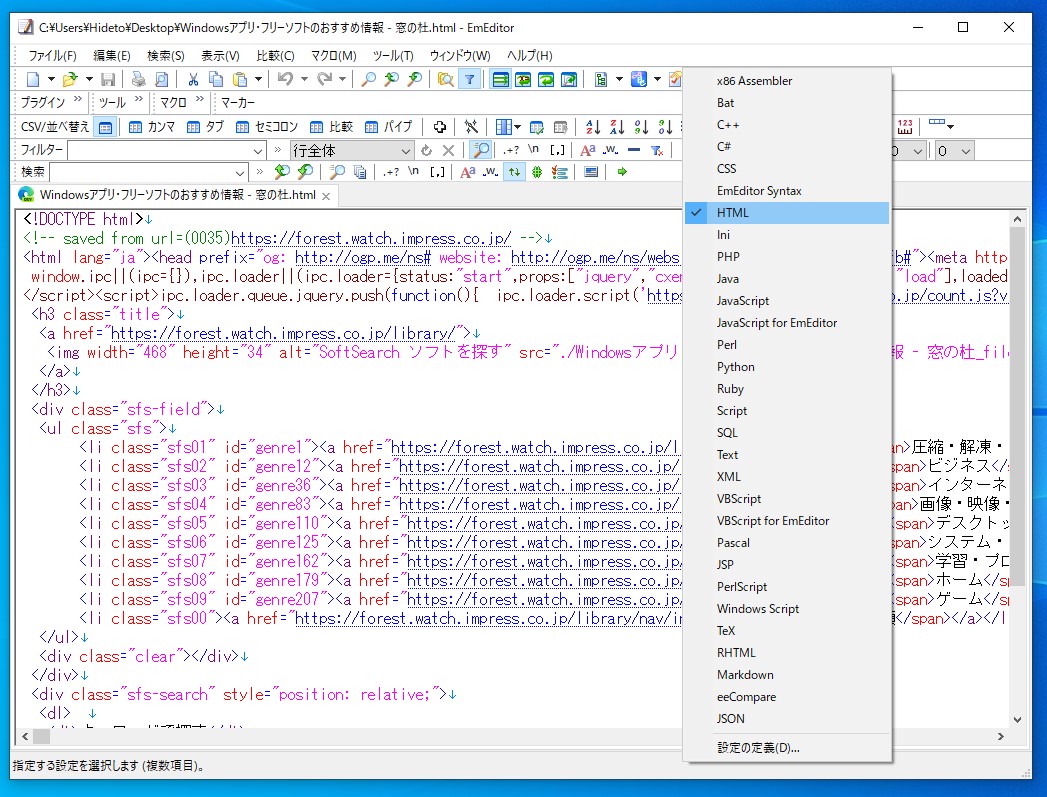Enable semicolon-separated CSV mode

pyautogui.click(x=240, y=126)
